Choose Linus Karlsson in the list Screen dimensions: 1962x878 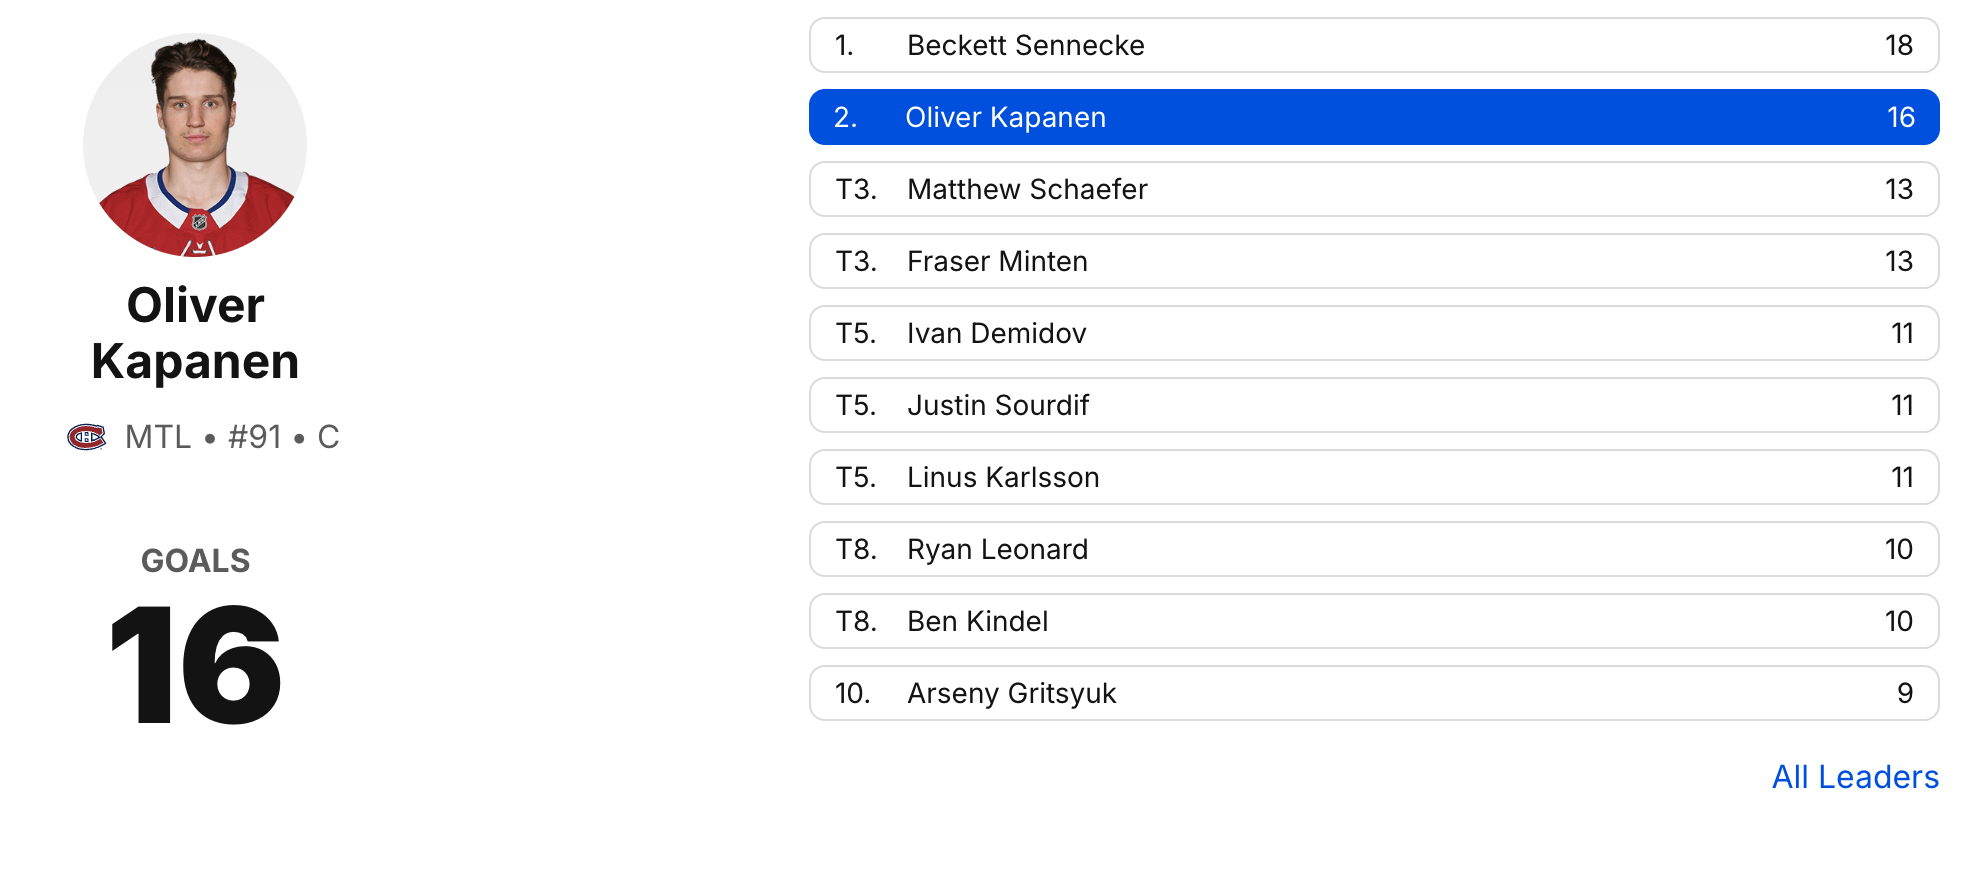pyautogui.click(x=1373, y=477)
